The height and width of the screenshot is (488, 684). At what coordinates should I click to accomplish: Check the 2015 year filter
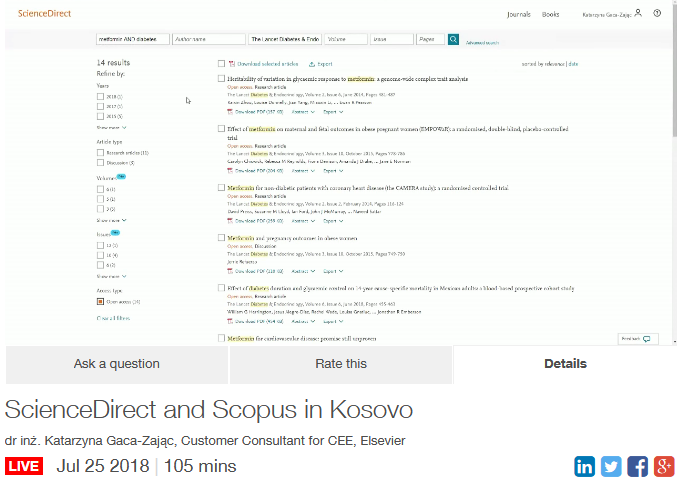point(100,116)
